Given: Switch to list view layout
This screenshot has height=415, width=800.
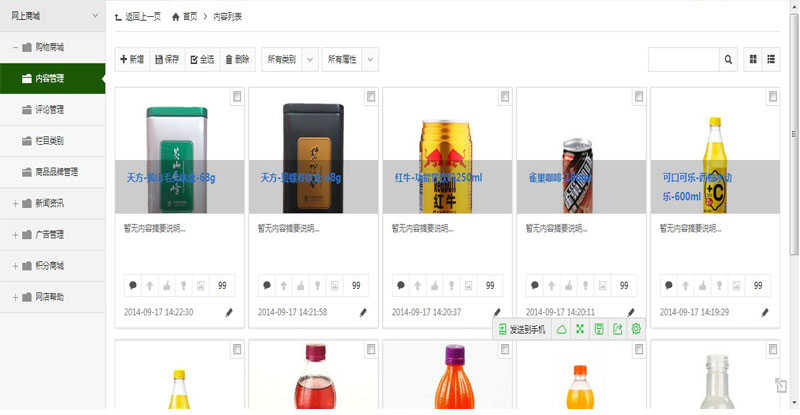Looking at the screenshot, I should (x=771, y=60).
